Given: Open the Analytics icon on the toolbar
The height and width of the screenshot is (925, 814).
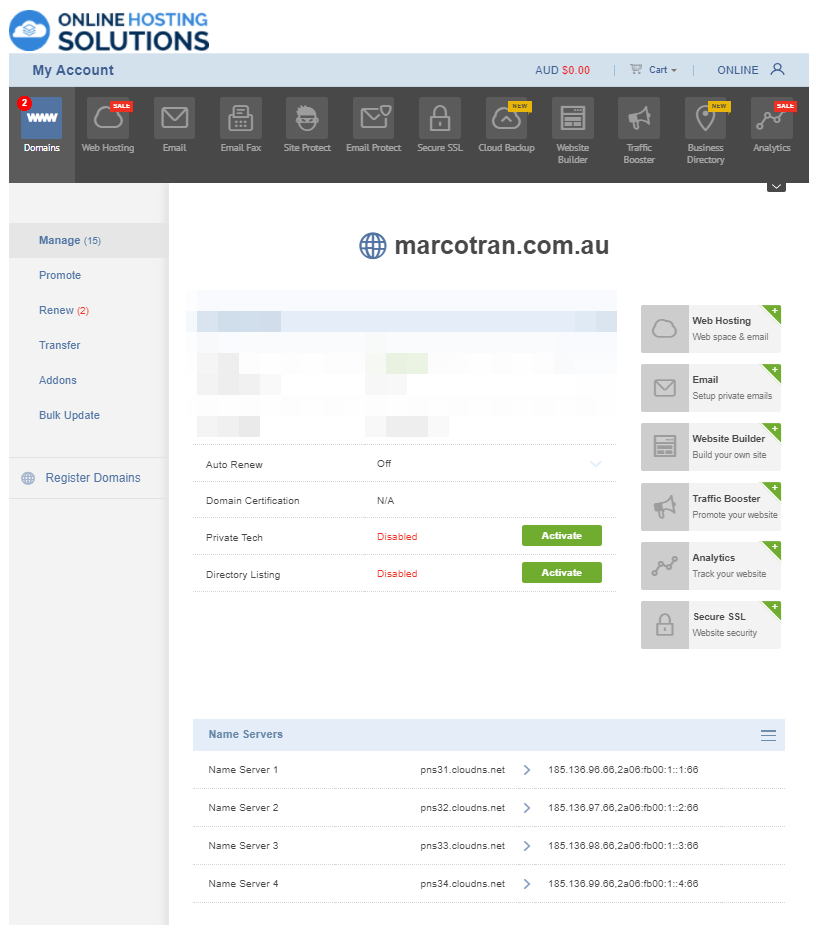Looking at the screenshot, I should point(771,120).
